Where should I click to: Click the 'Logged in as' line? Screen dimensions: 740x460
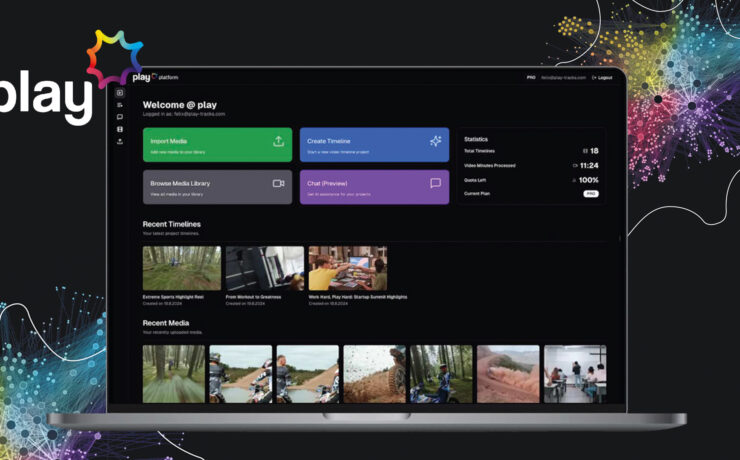[184, 114]
